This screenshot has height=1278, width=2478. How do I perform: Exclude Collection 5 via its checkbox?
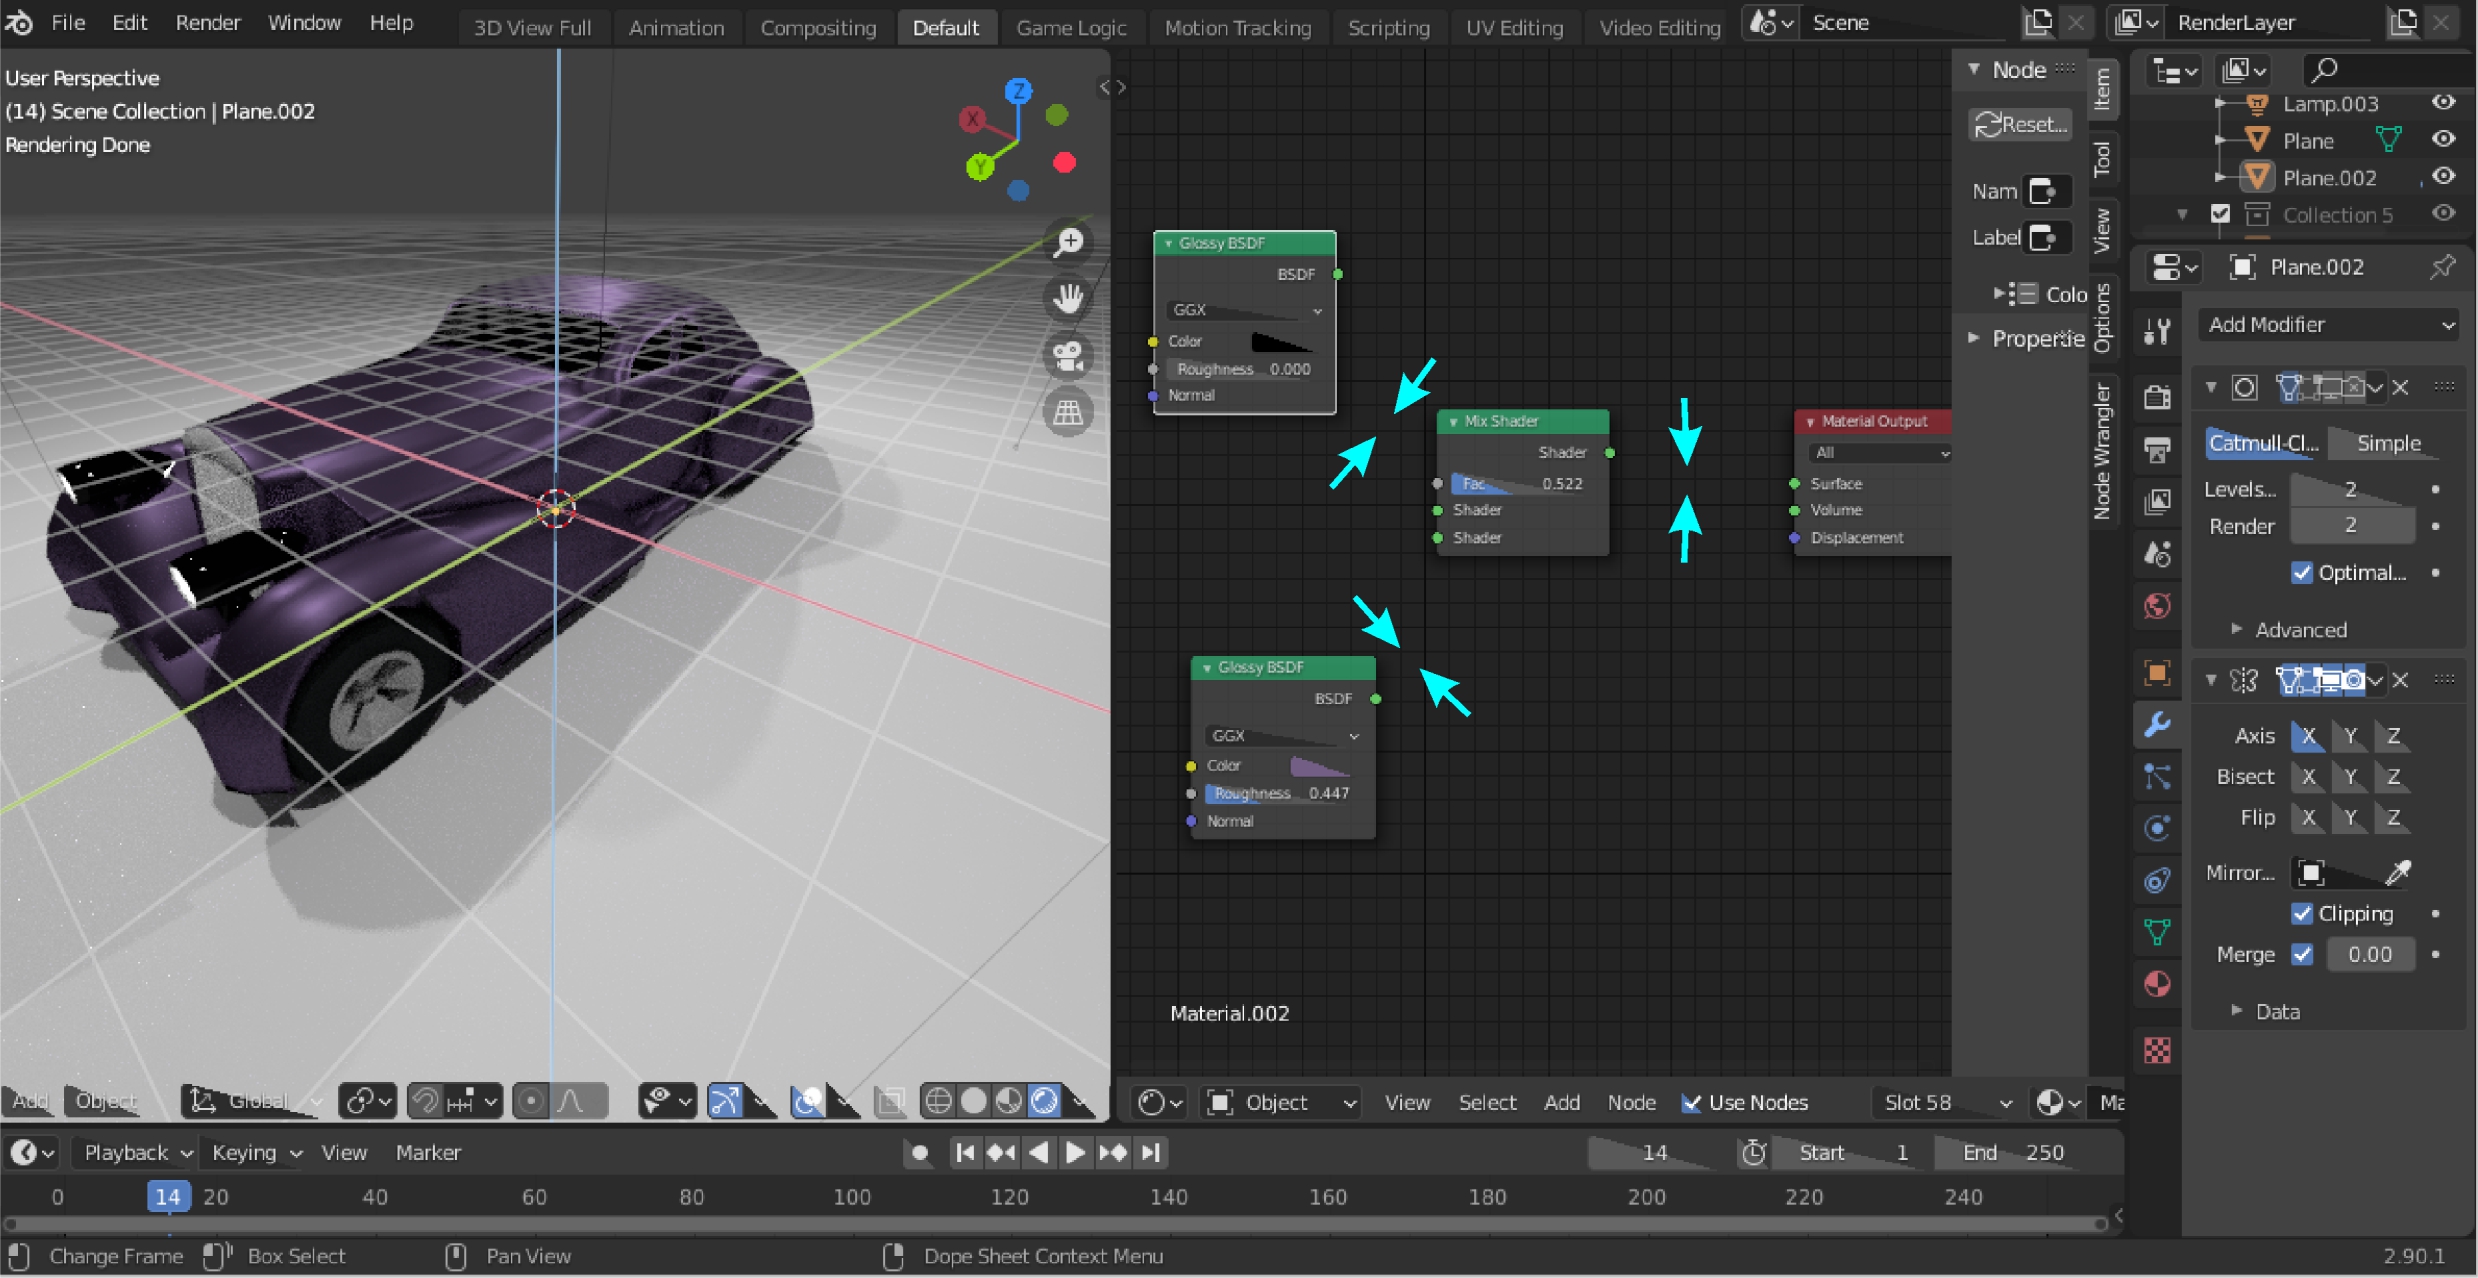[2220, 214]
